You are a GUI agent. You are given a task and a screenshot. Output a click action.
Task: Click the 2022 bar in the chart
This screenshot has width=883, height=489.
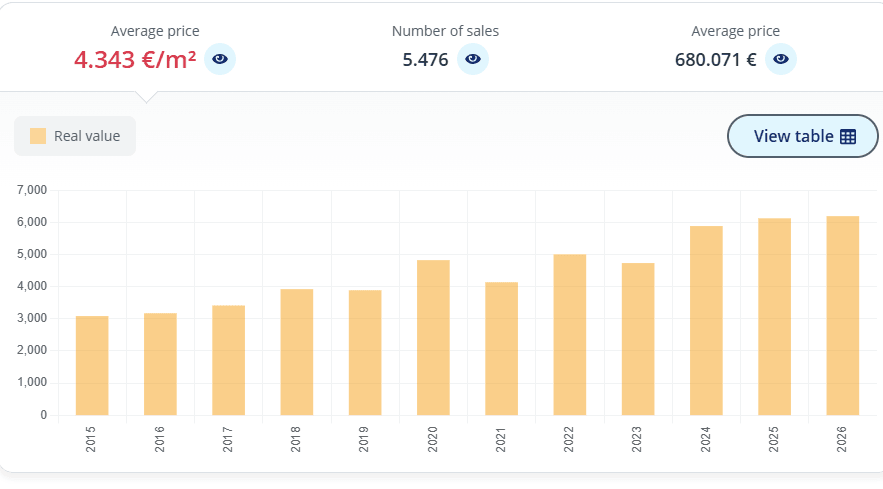[570, 335]
